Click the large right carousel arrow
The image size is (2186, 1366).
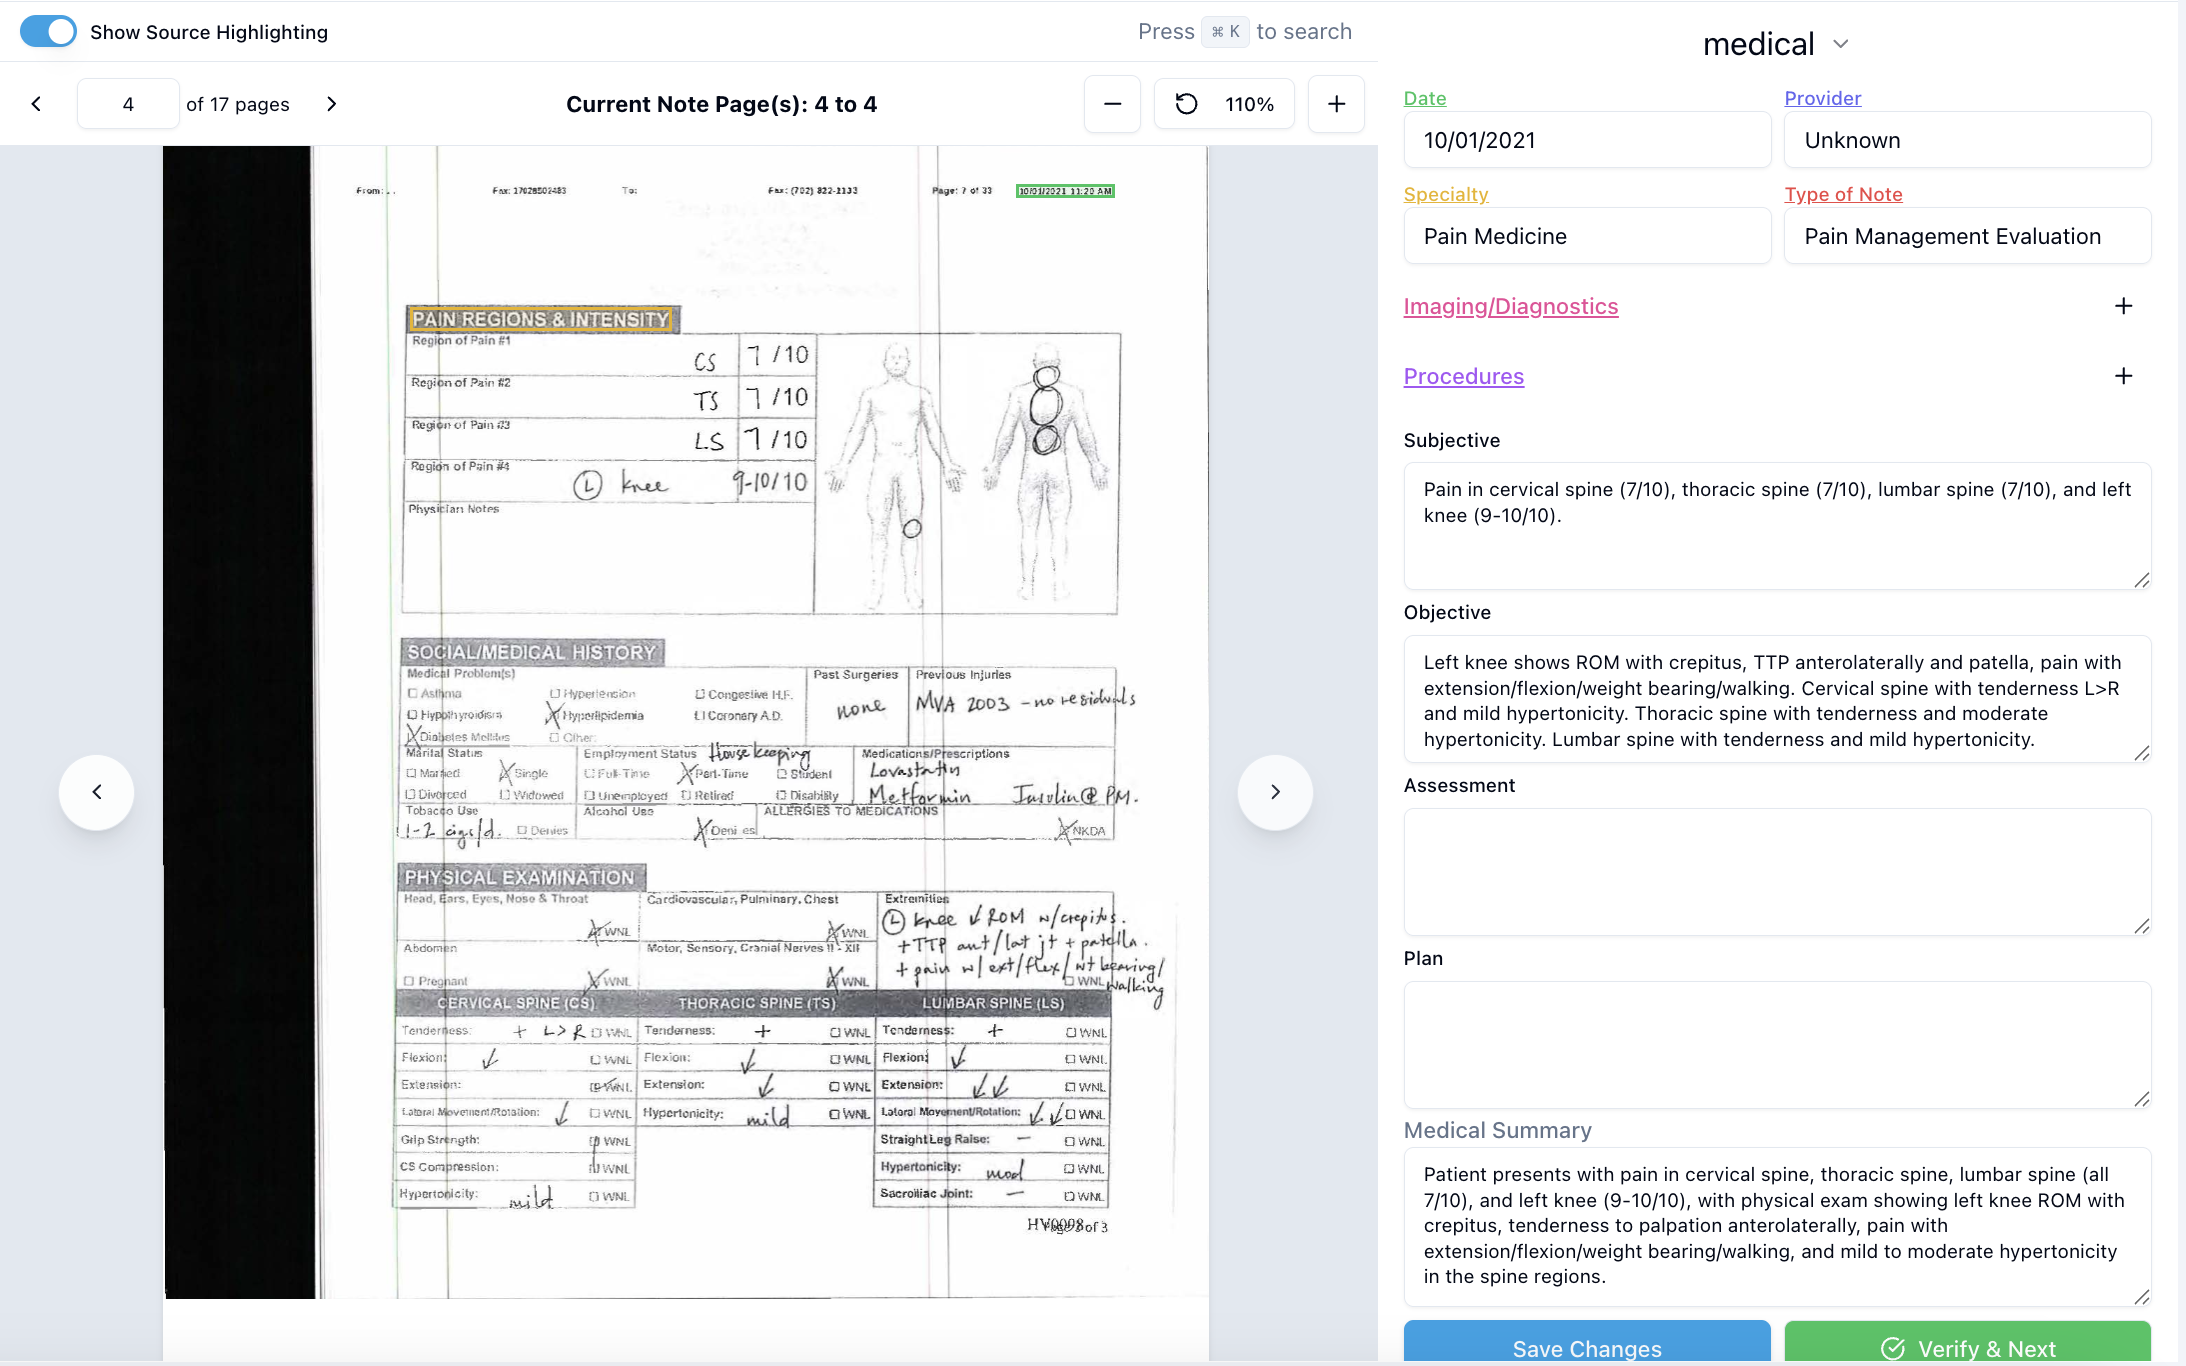point(1275,792)
